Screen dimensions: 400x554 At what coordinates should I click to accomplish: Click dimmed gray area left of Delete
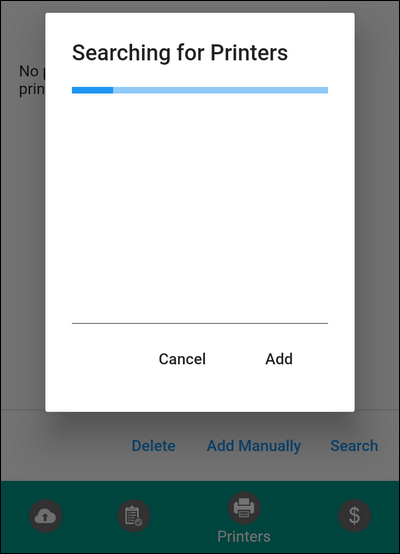[x=65, y=446]
